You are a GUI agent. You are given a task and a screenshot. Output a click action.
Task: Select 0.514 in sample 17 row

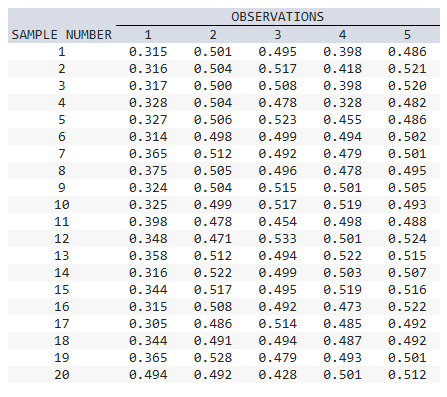point(277,324)
